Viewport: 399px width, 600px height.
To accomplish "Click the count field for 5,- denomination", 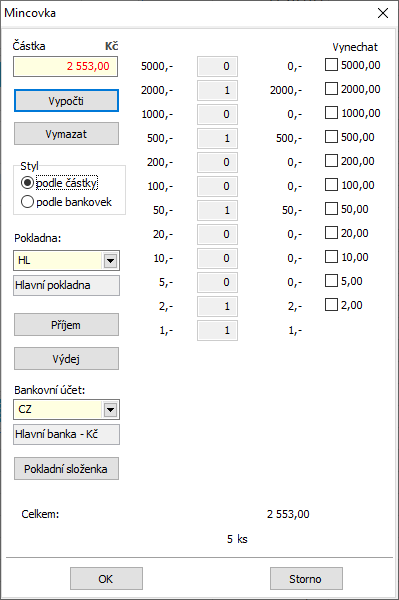I will pos(217,282).
